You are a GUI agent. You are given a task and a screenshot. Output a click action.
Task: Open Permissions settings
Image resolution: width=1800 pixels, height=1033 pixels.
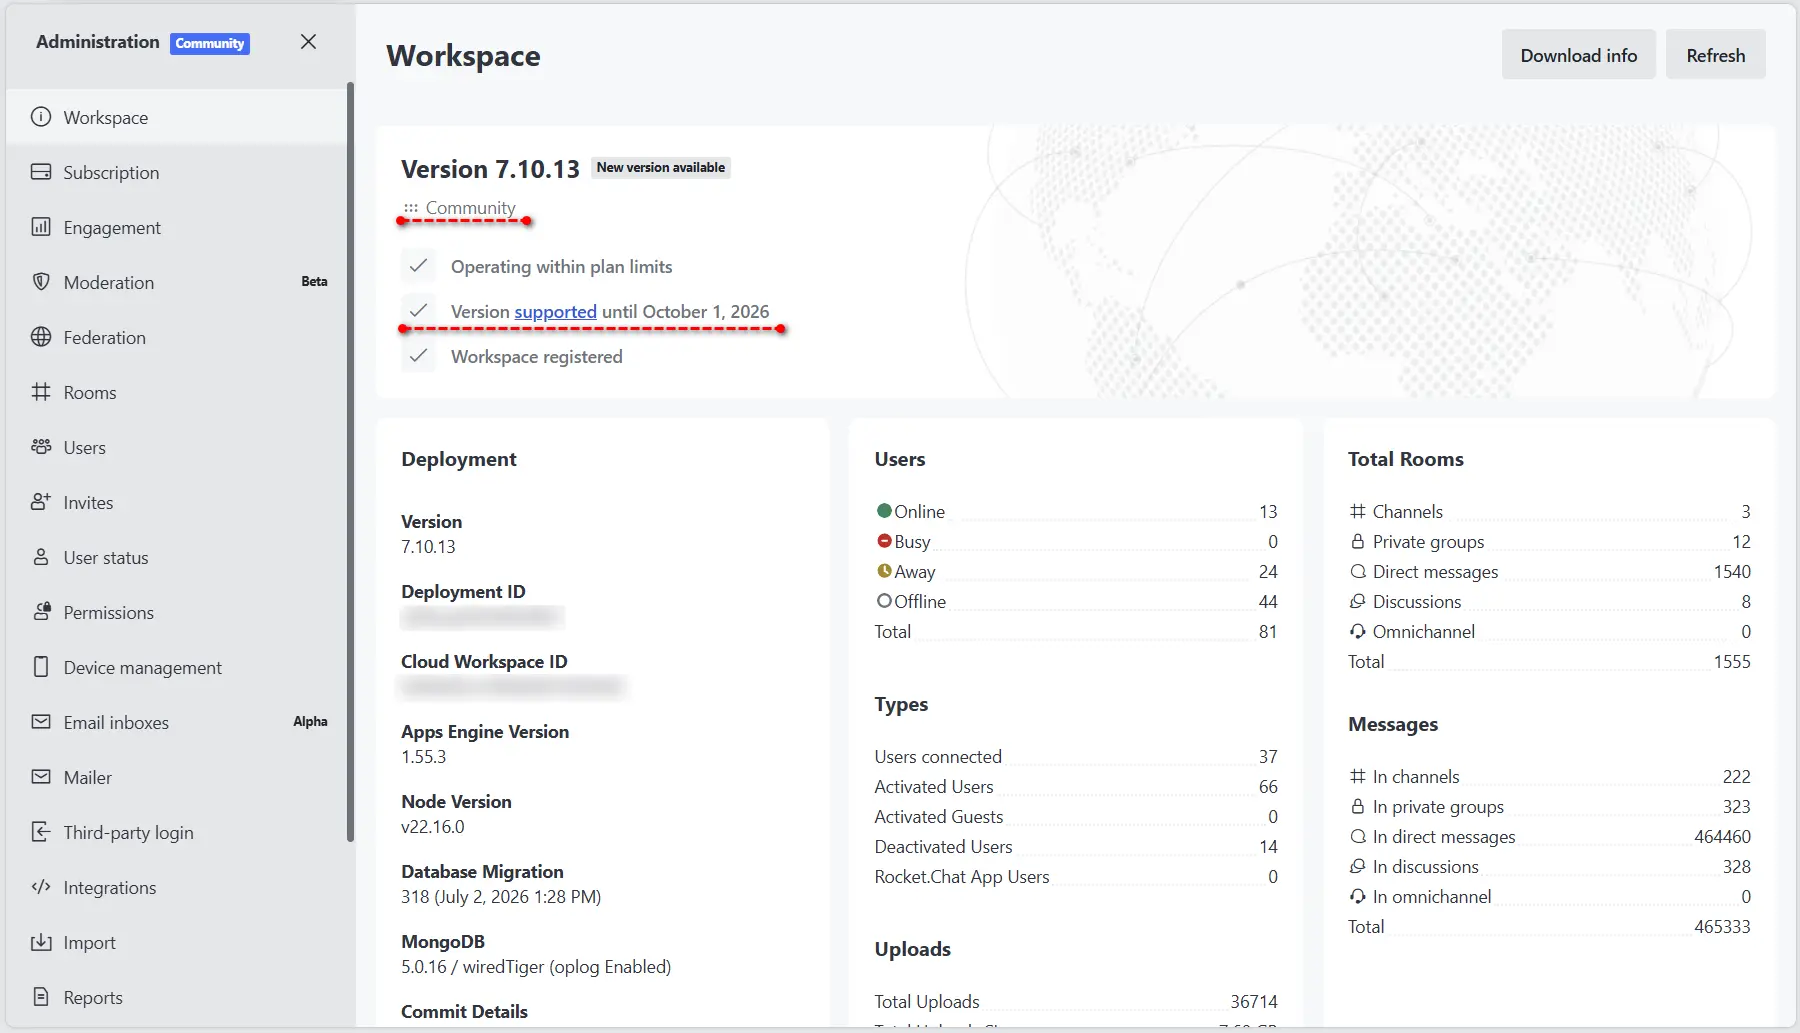coord(177,612)
